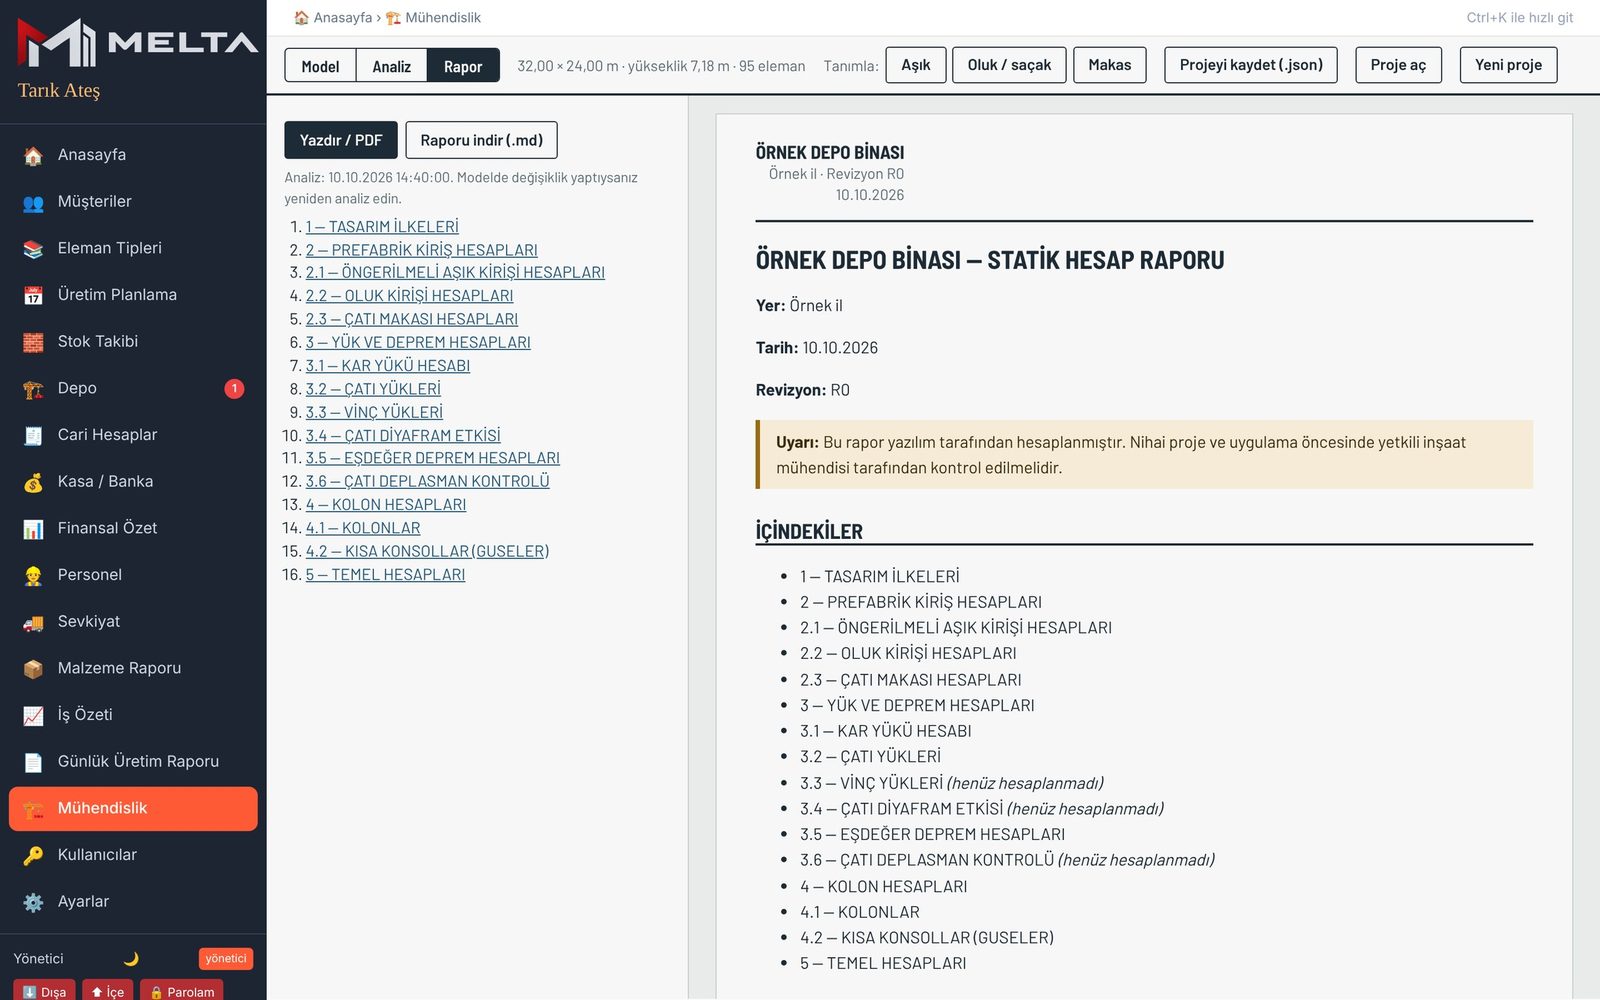
Task: Click the Parolam lock button
Action: pyautogui.click(x=182, y=990)
